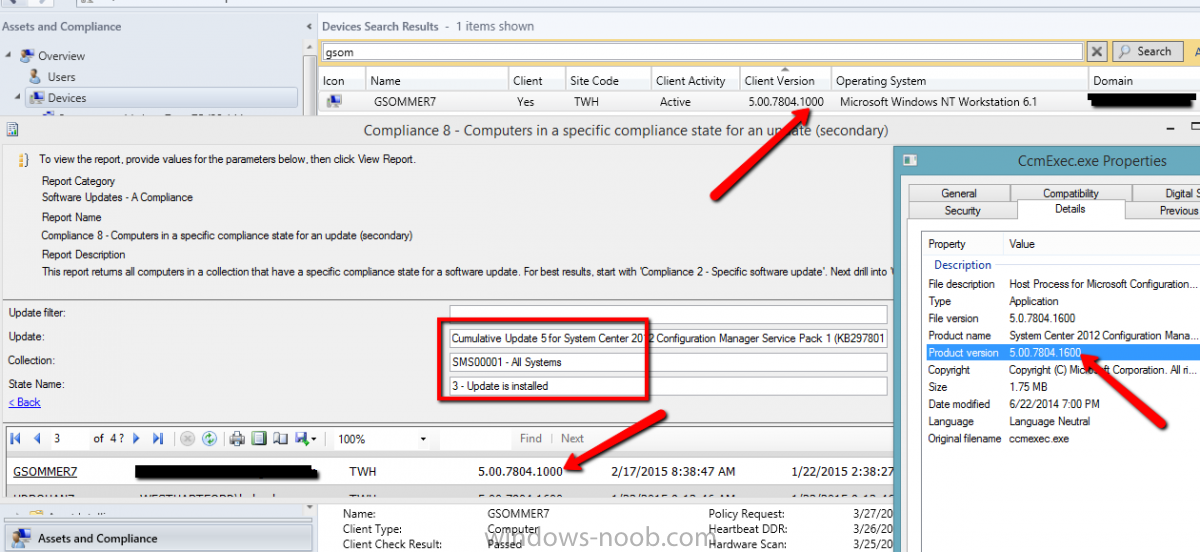Click the report page number field

pyautogui.click(x=69, y=439)
